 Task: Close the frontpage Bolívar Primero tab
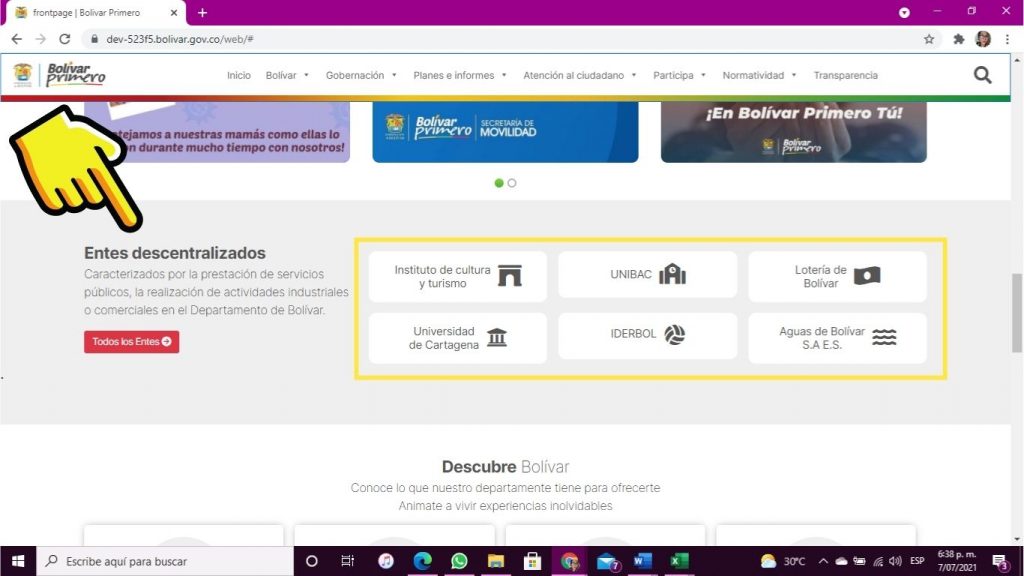click(174, 12)
